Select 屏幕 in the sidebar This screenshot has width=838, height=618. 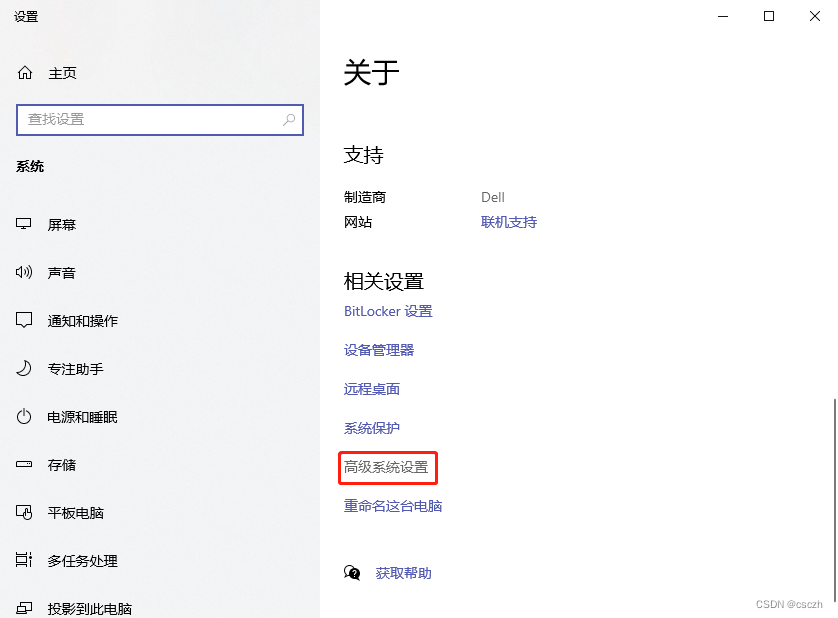[61, 225]
